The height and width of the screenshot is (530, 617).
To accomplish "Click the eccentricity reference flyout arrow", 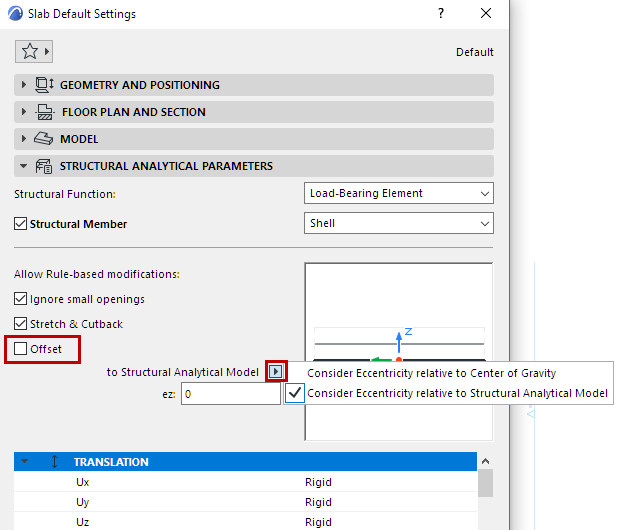I will click(x=276, y=371).
